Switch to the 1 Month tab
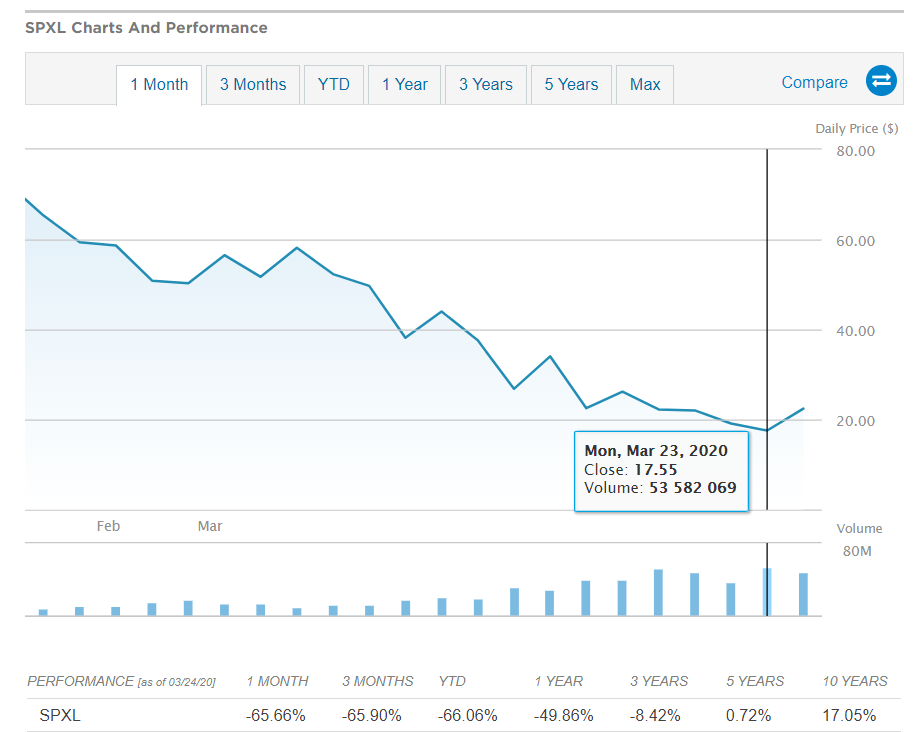This screenshot has height=732, width=917. point(158,84)
